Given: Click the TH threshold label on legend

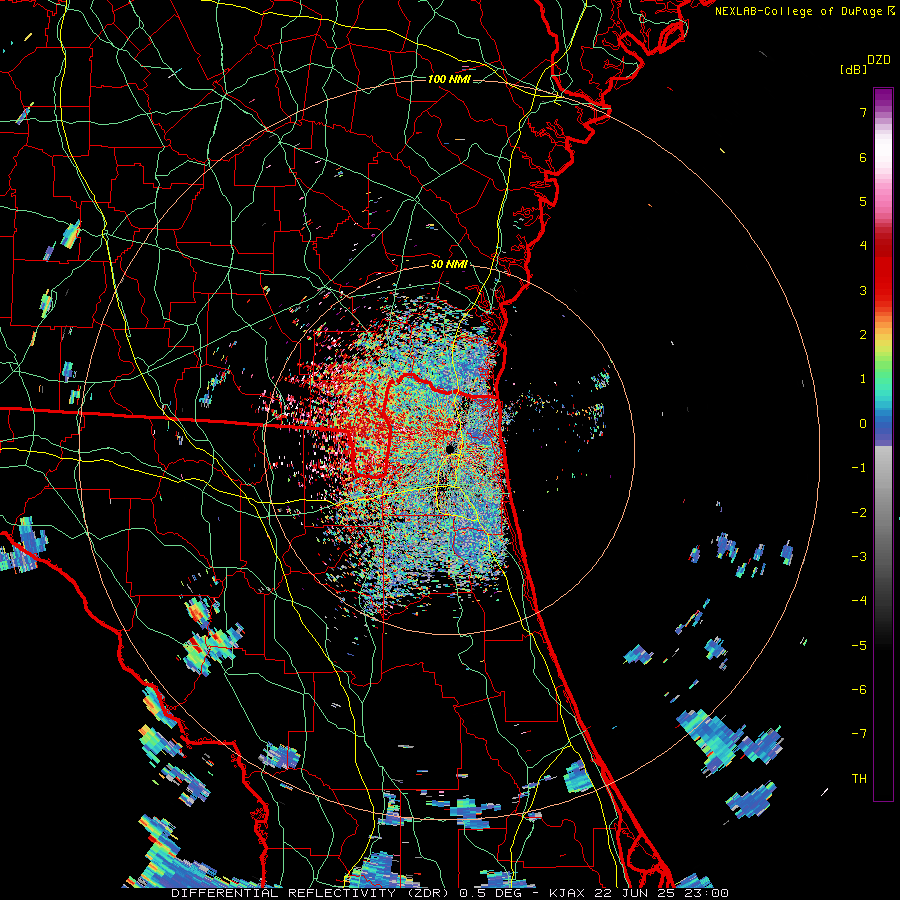Looking at the screenshot, I should coord(859,779).
